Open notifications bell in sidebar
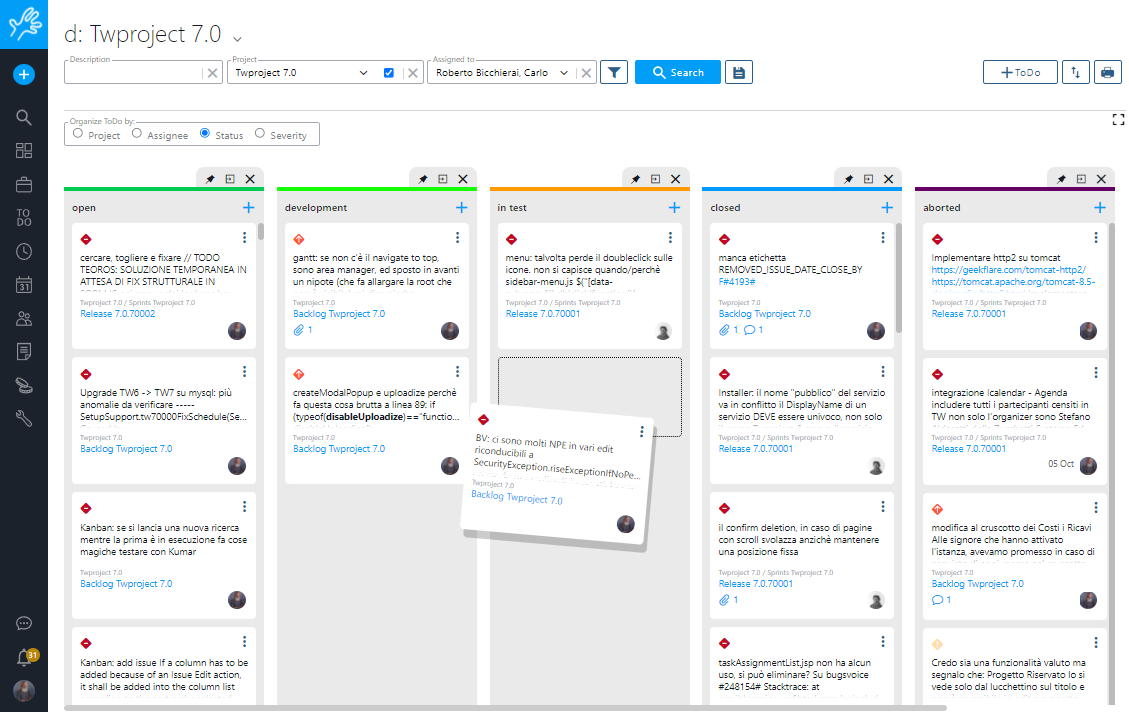 (x=24, y=657)
